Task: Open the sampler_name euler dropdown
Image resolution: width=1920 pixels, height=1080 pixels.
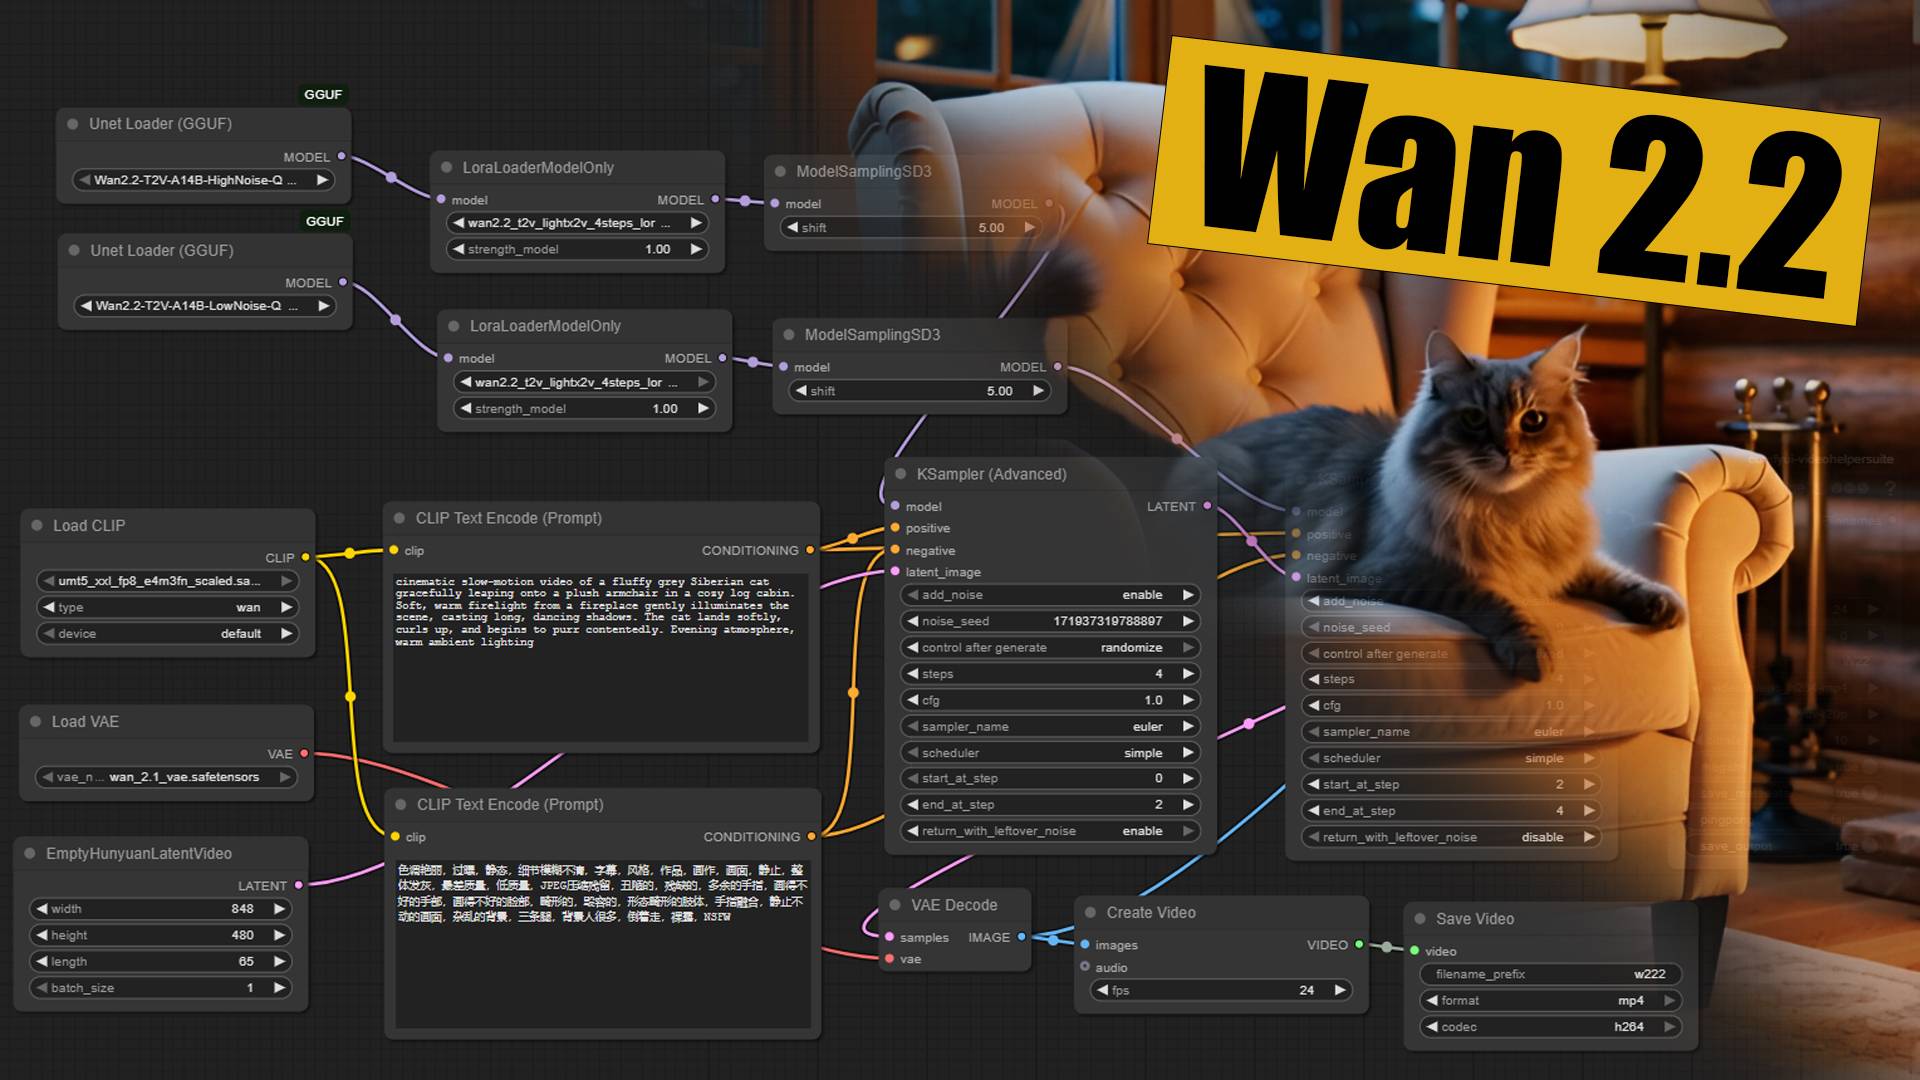Action: coord(1050,727)
